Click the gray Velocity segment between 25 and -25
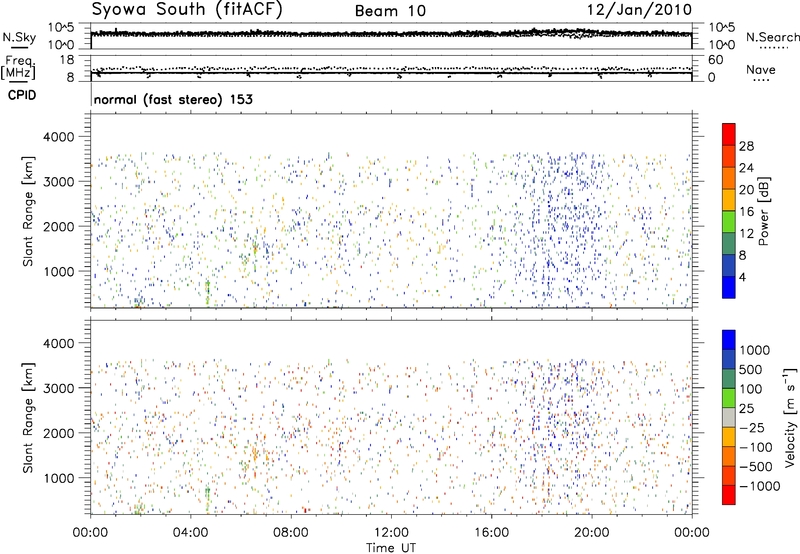800x554 pixels. click(729, 417)
